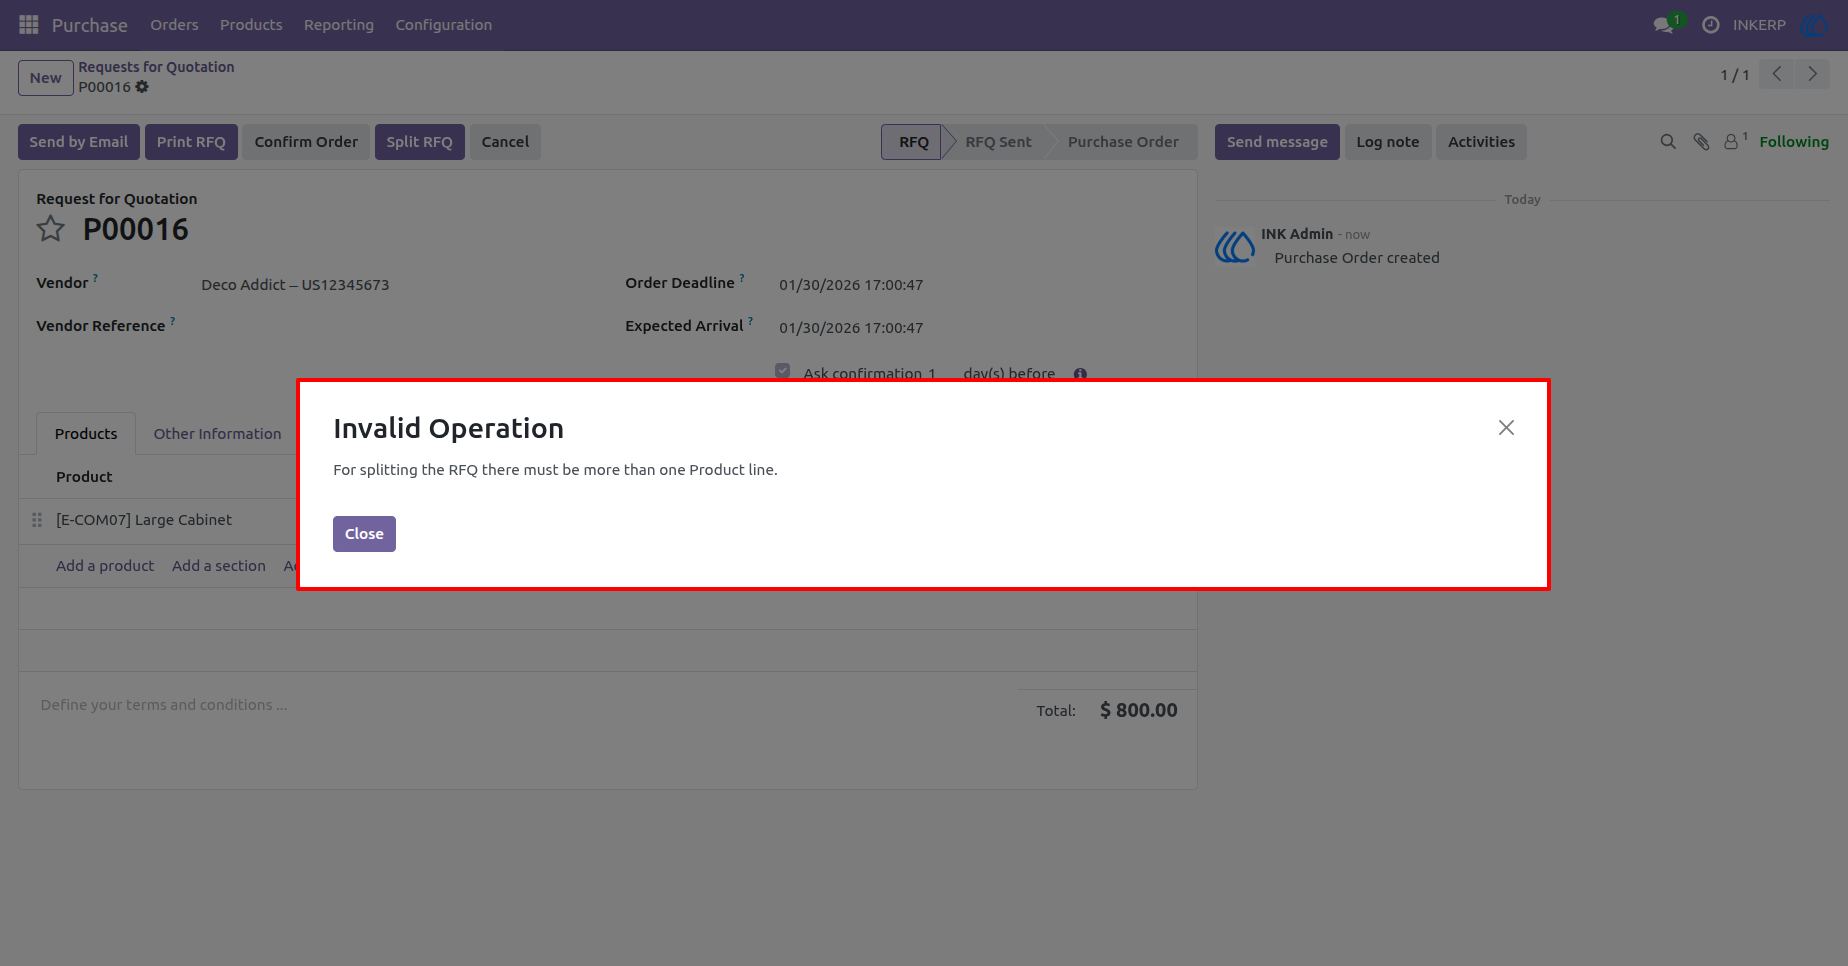Toggle Ask confirmation checkbox
Image resolution: width=1848 pixels, height=966 pixels.
pos(783,371)
